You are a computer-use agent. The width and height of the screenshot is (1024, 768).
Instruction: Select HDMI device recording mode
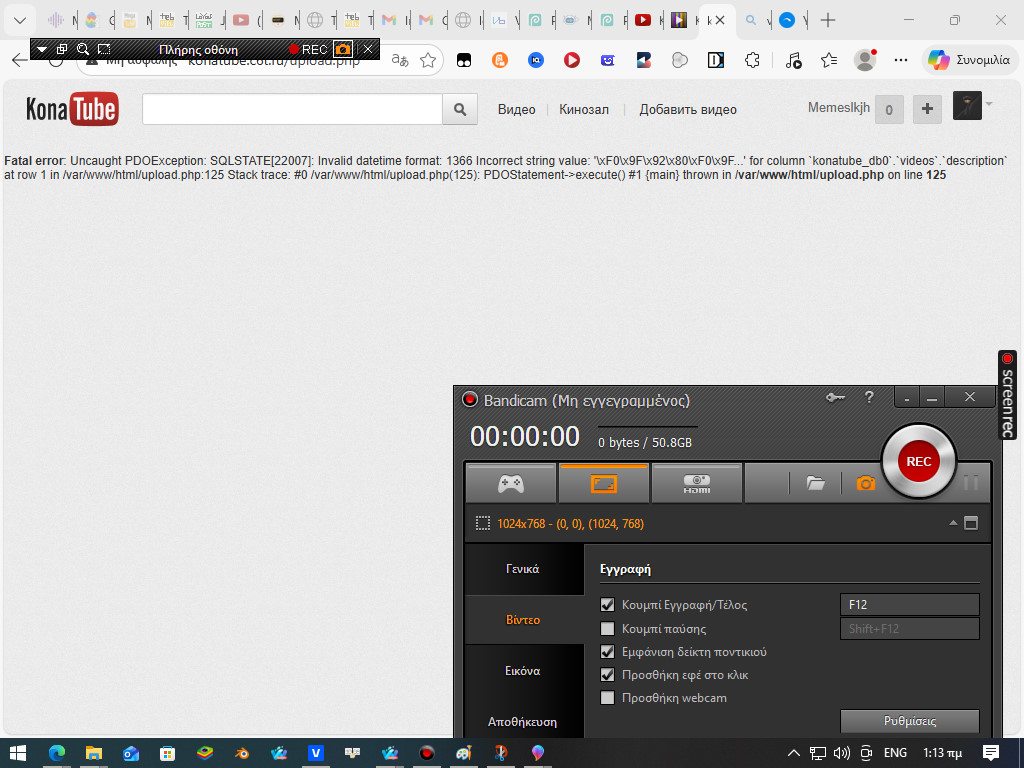(696, 484)
